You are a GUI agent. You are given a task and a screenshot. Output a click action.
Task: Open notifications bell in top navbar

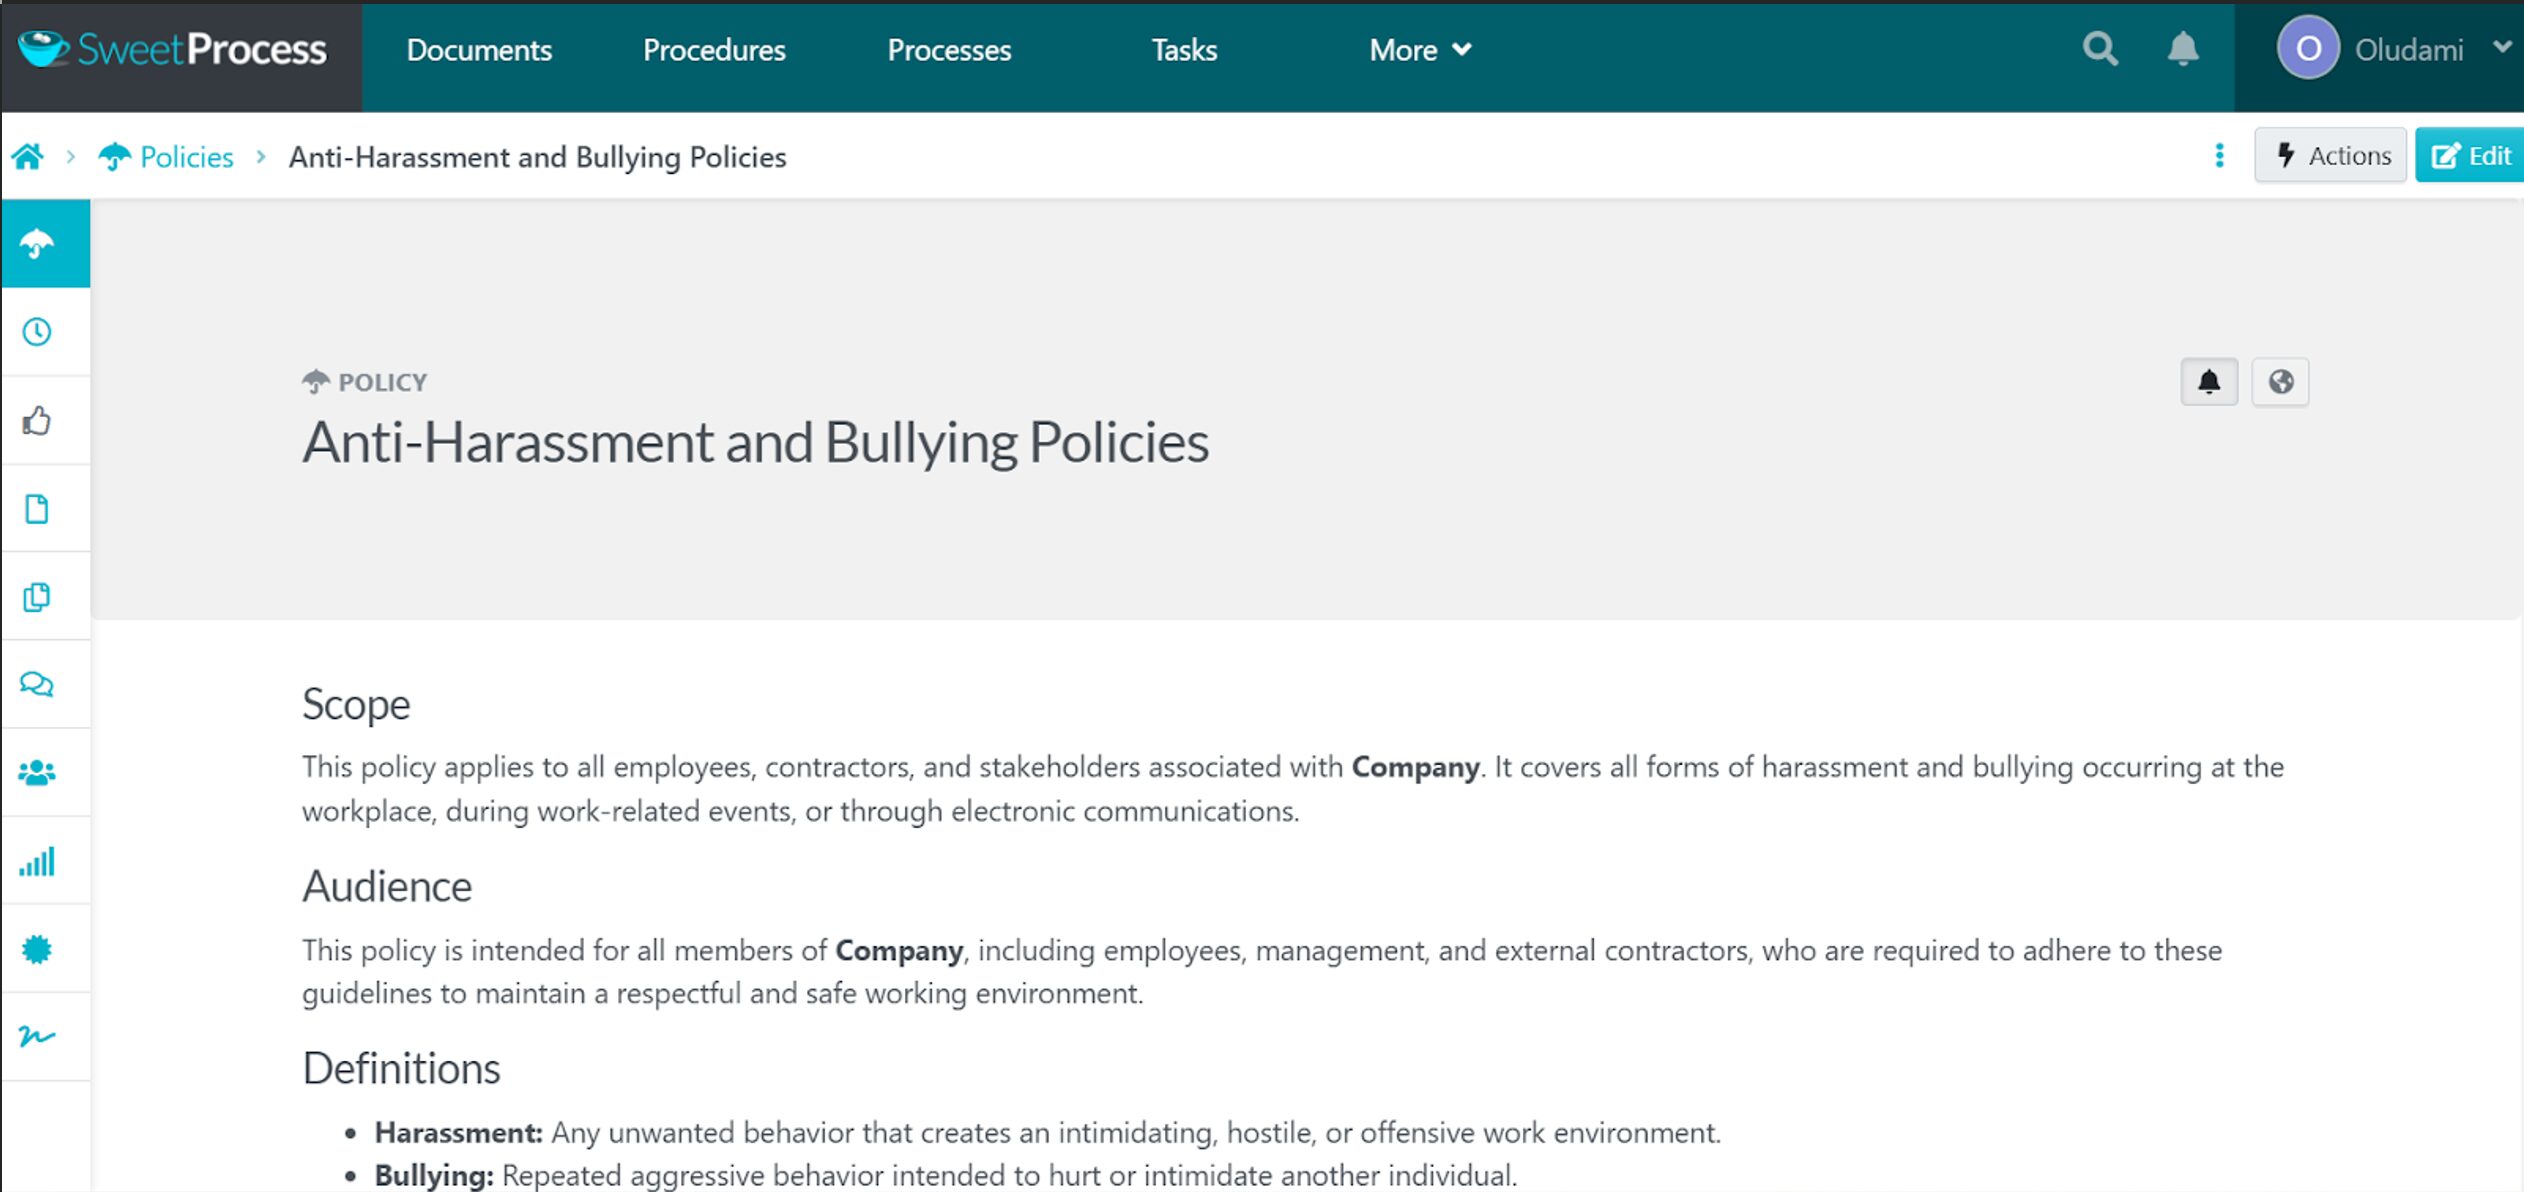(x=2182, y=49)
